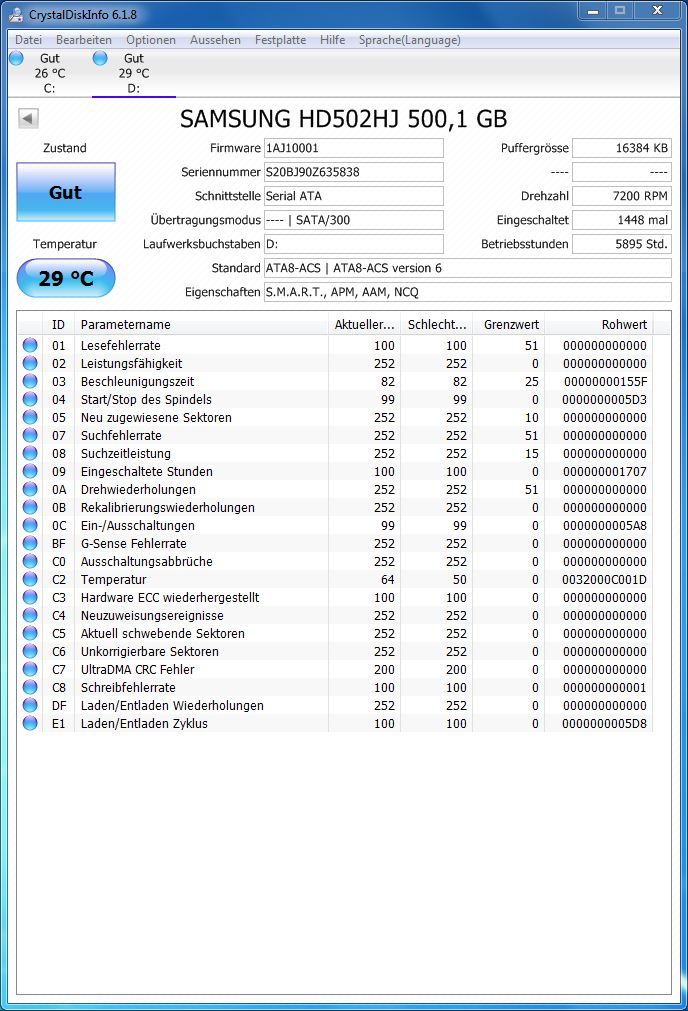Open the Hilfe menu

coord(333,40)
